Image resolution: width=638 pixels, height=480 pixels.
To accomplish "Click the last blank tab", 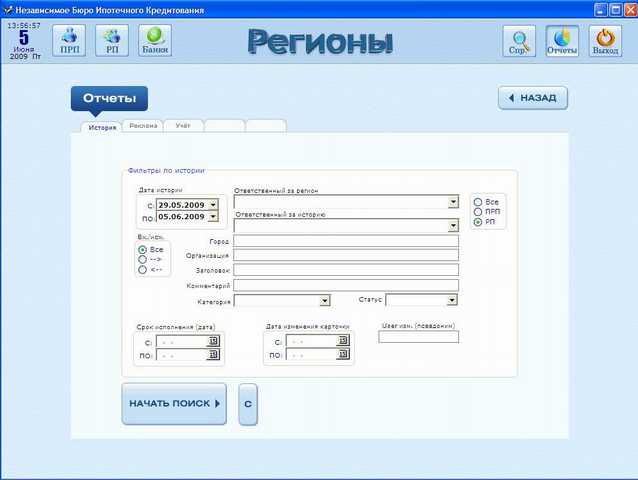I will pyautogui.click(x=266, y=126).
